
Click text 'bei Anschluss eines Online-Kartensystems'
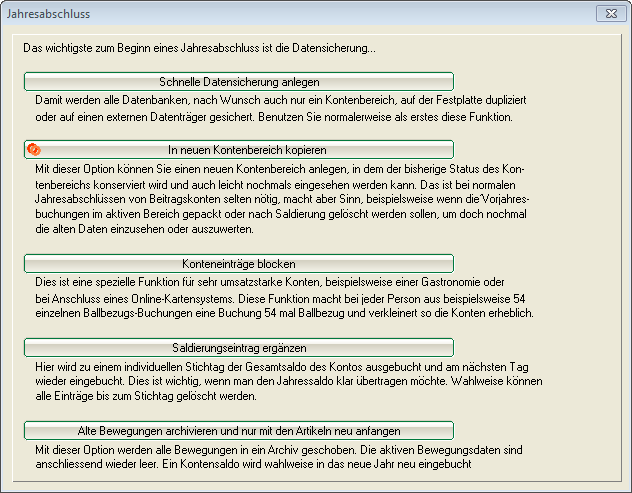pos(135,299)
